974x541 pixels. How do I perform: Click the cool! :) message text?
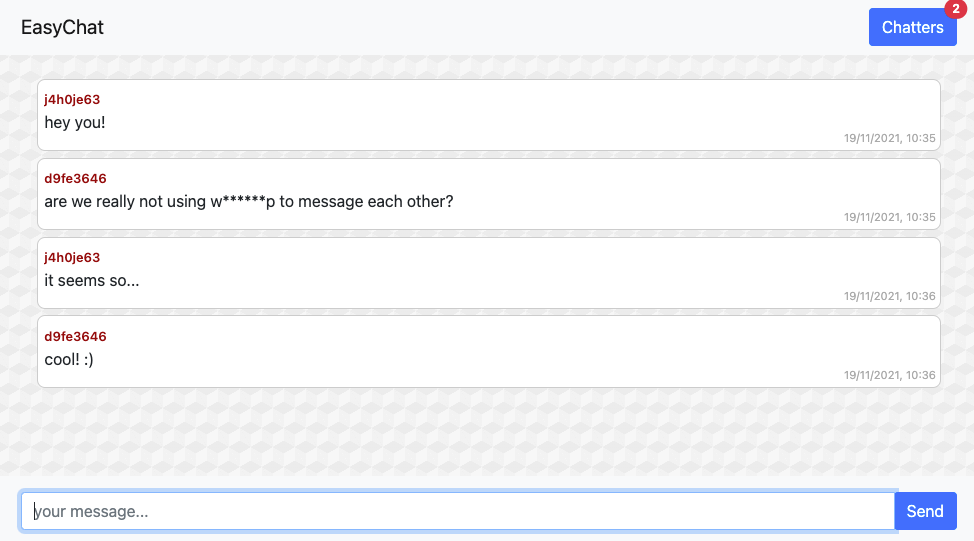(x=69, y=359)
